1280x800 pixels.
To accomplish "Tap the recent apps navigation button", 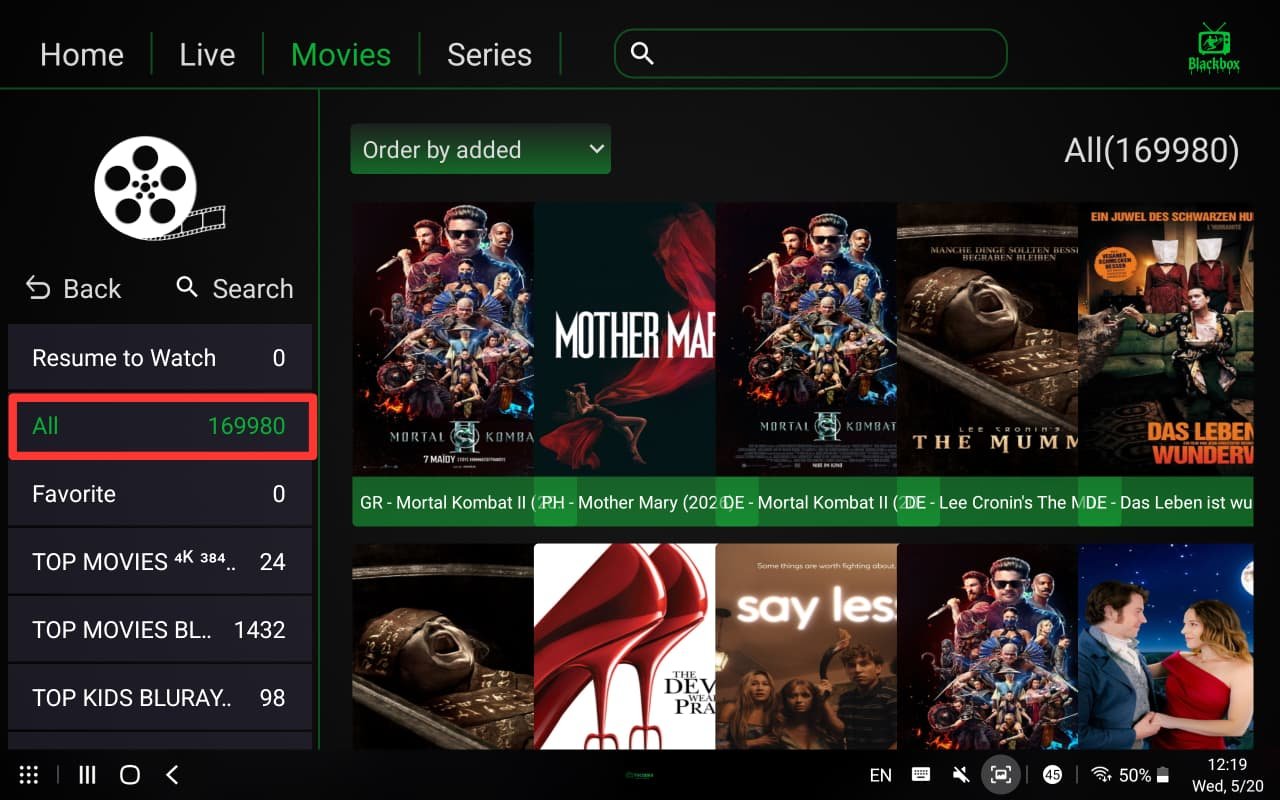I will (x=87, y=775).
